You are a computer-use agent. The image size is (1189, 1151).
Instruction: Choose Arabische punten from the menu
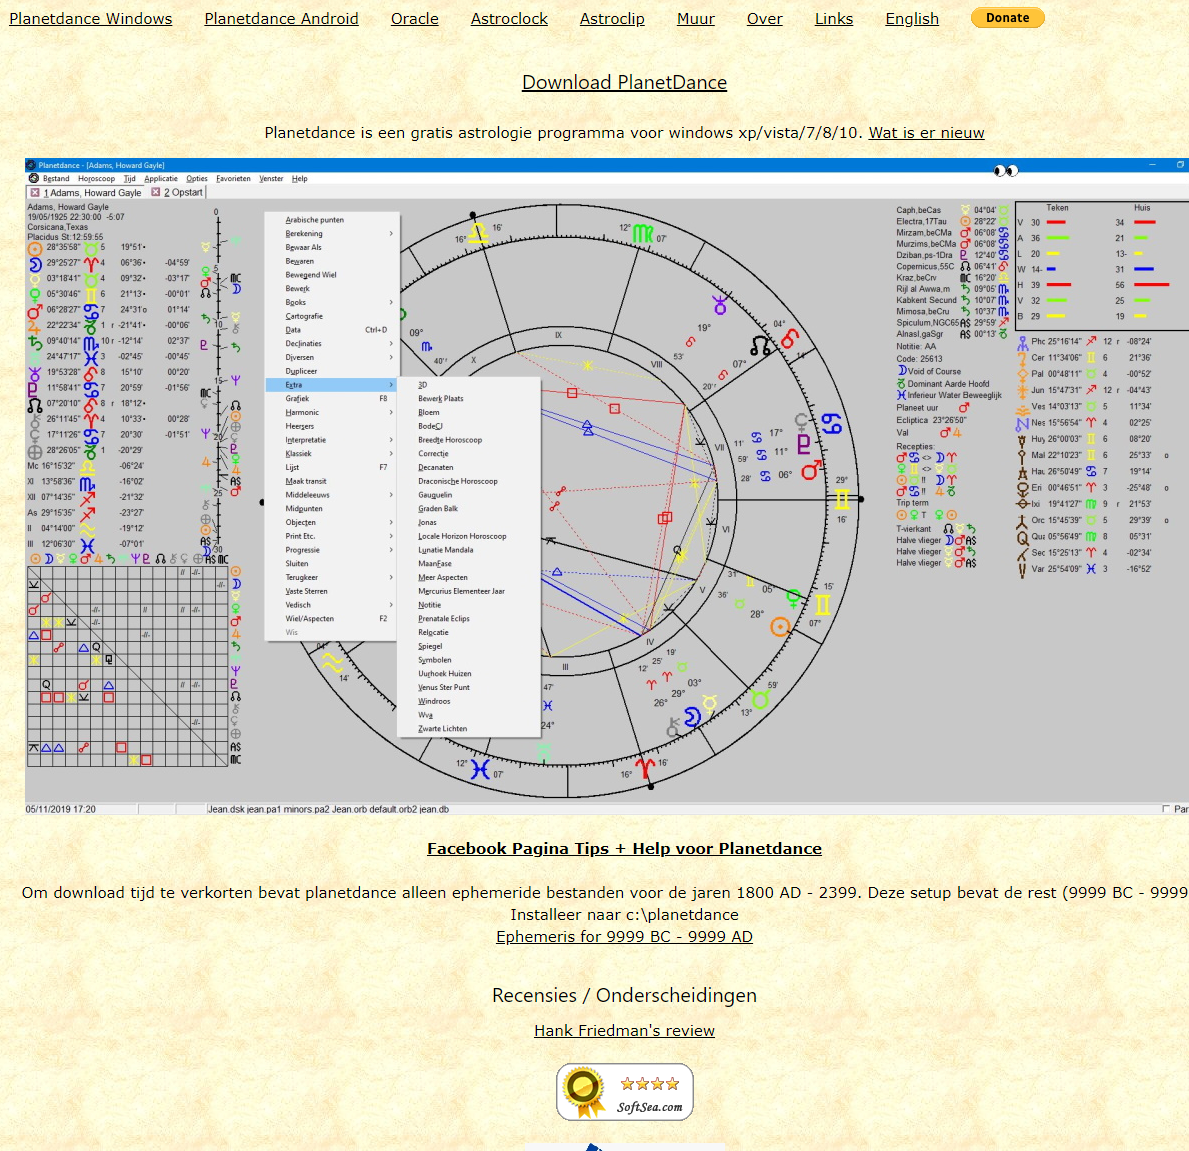click(315, 220)
